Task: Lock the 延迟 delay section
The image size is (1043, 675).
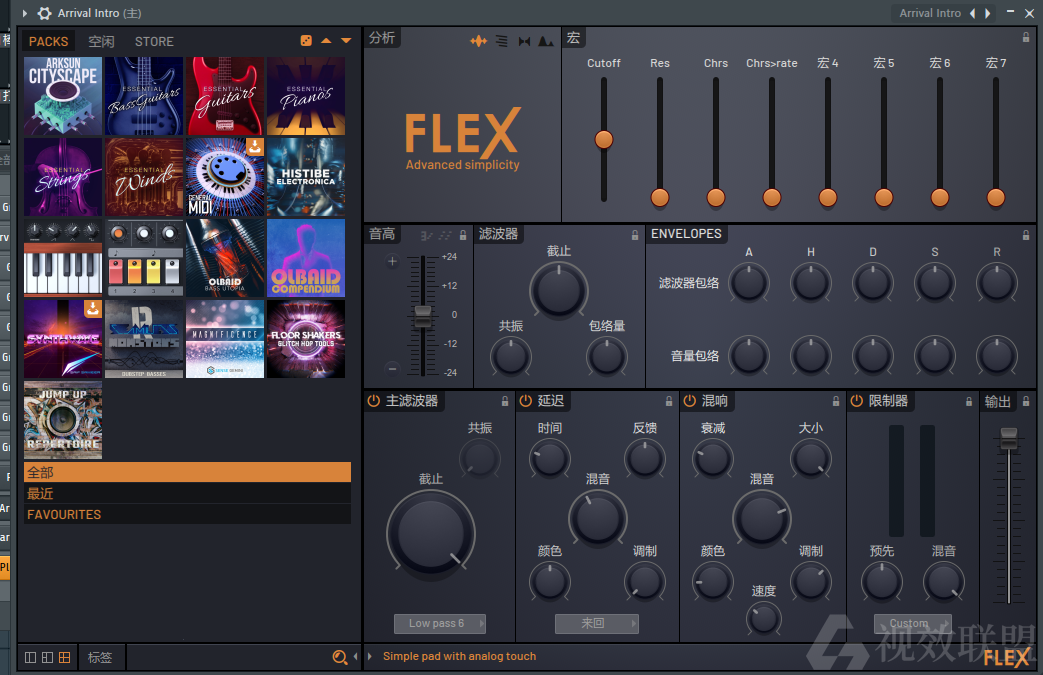Action: click(x=669, y=401)
